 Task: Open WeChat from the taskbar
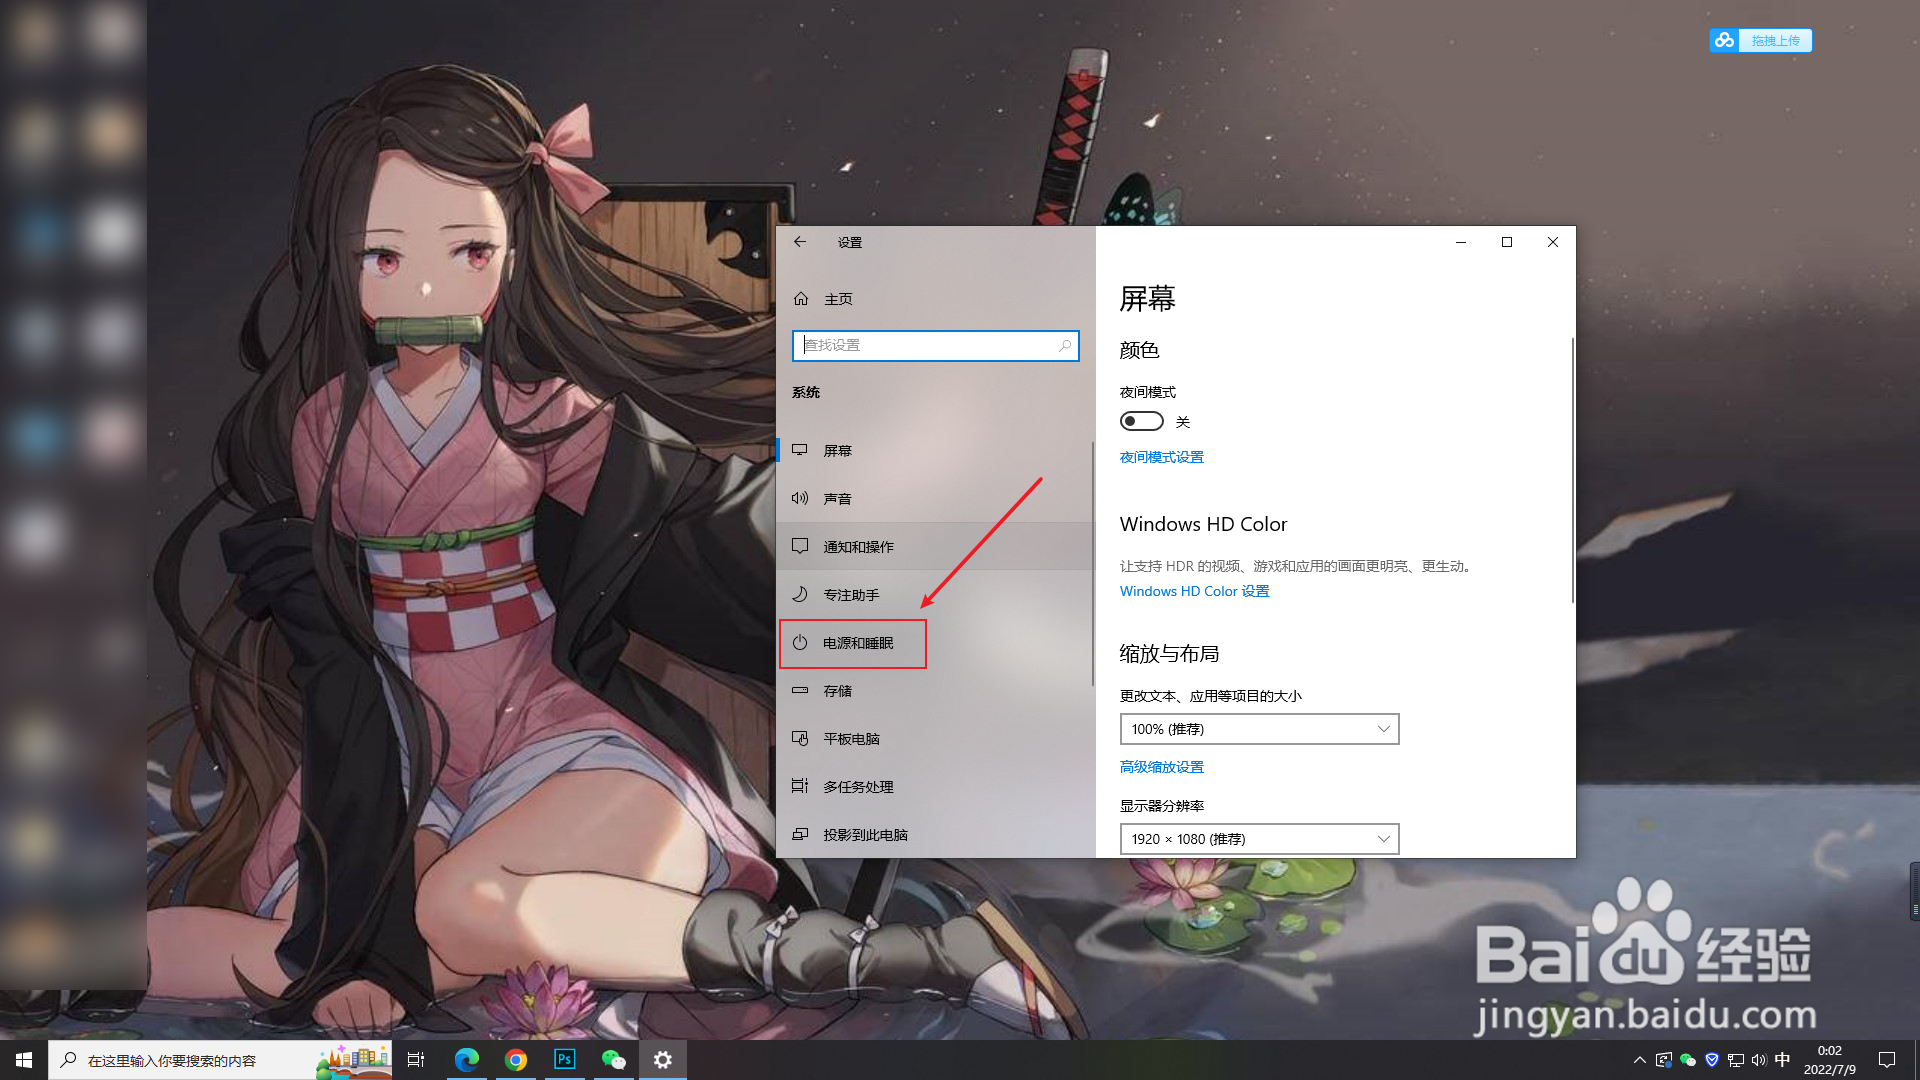pos(613,1060)
